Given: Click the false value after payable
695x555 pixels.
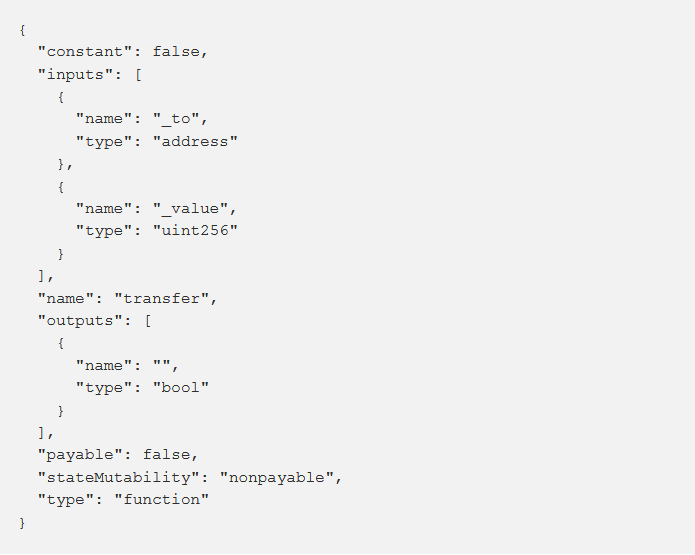Looking at the screenshot, I should tap(166, 455).
